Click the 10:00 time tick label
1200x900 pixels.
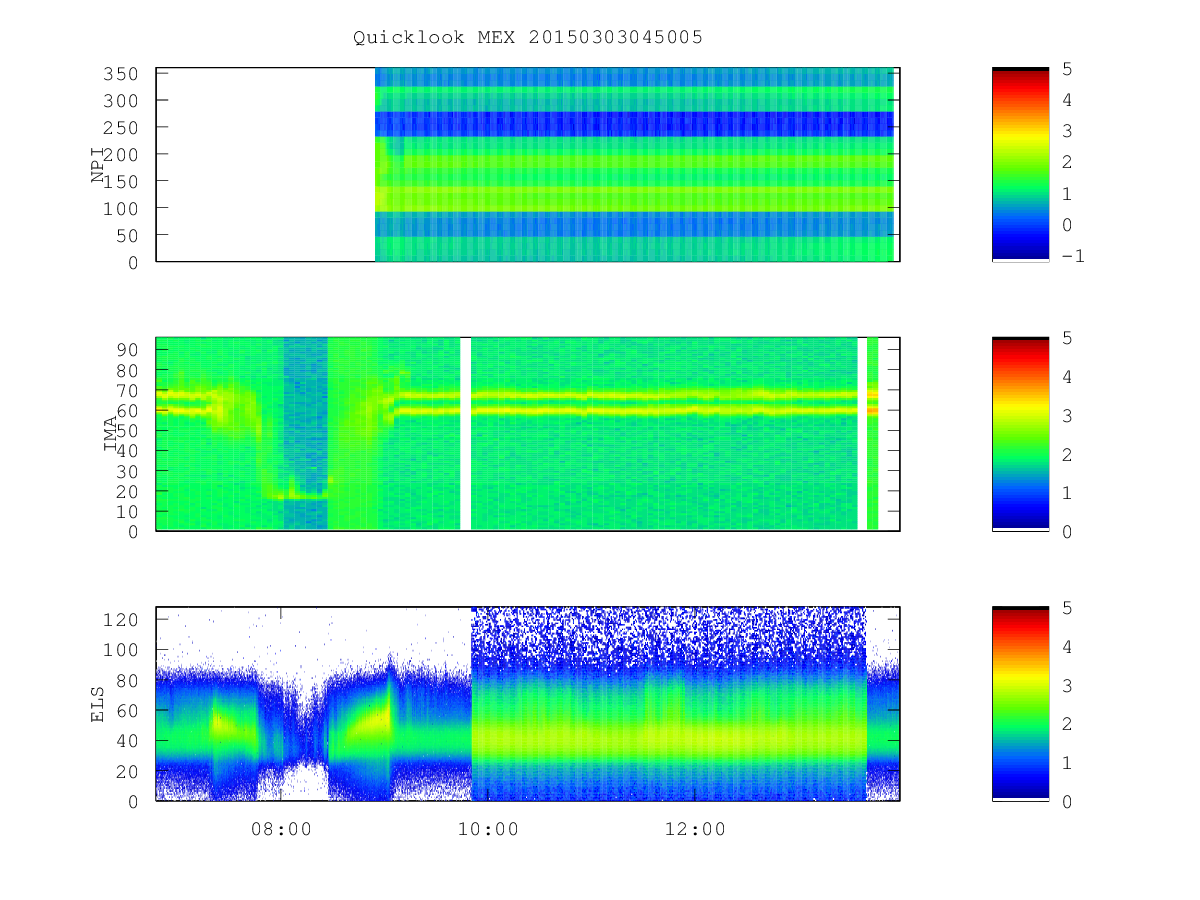[488, 829]
